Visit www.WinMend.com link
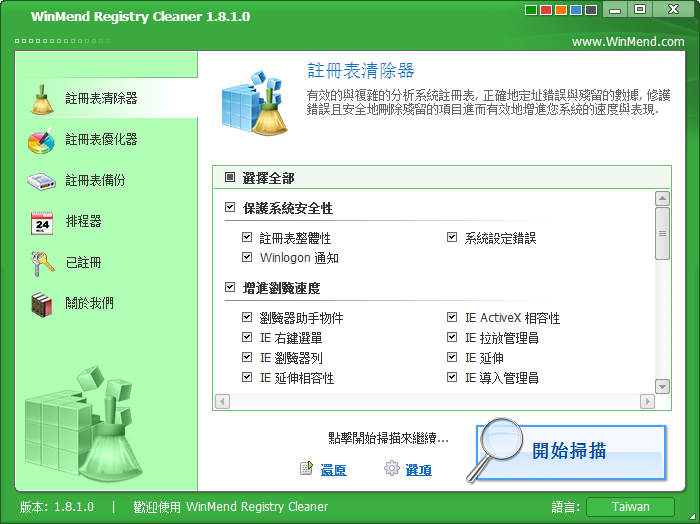This screenshot has width=700, height=524. (628, 42)
